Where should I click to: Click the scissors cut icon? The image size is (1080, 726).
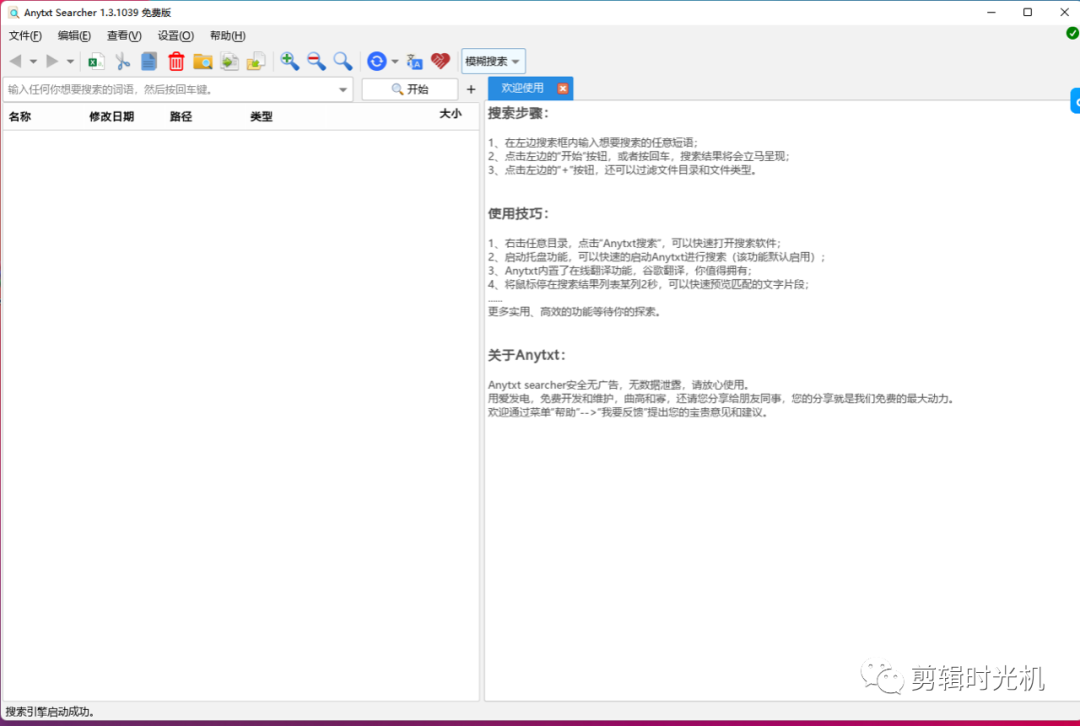tap(123, 61)
